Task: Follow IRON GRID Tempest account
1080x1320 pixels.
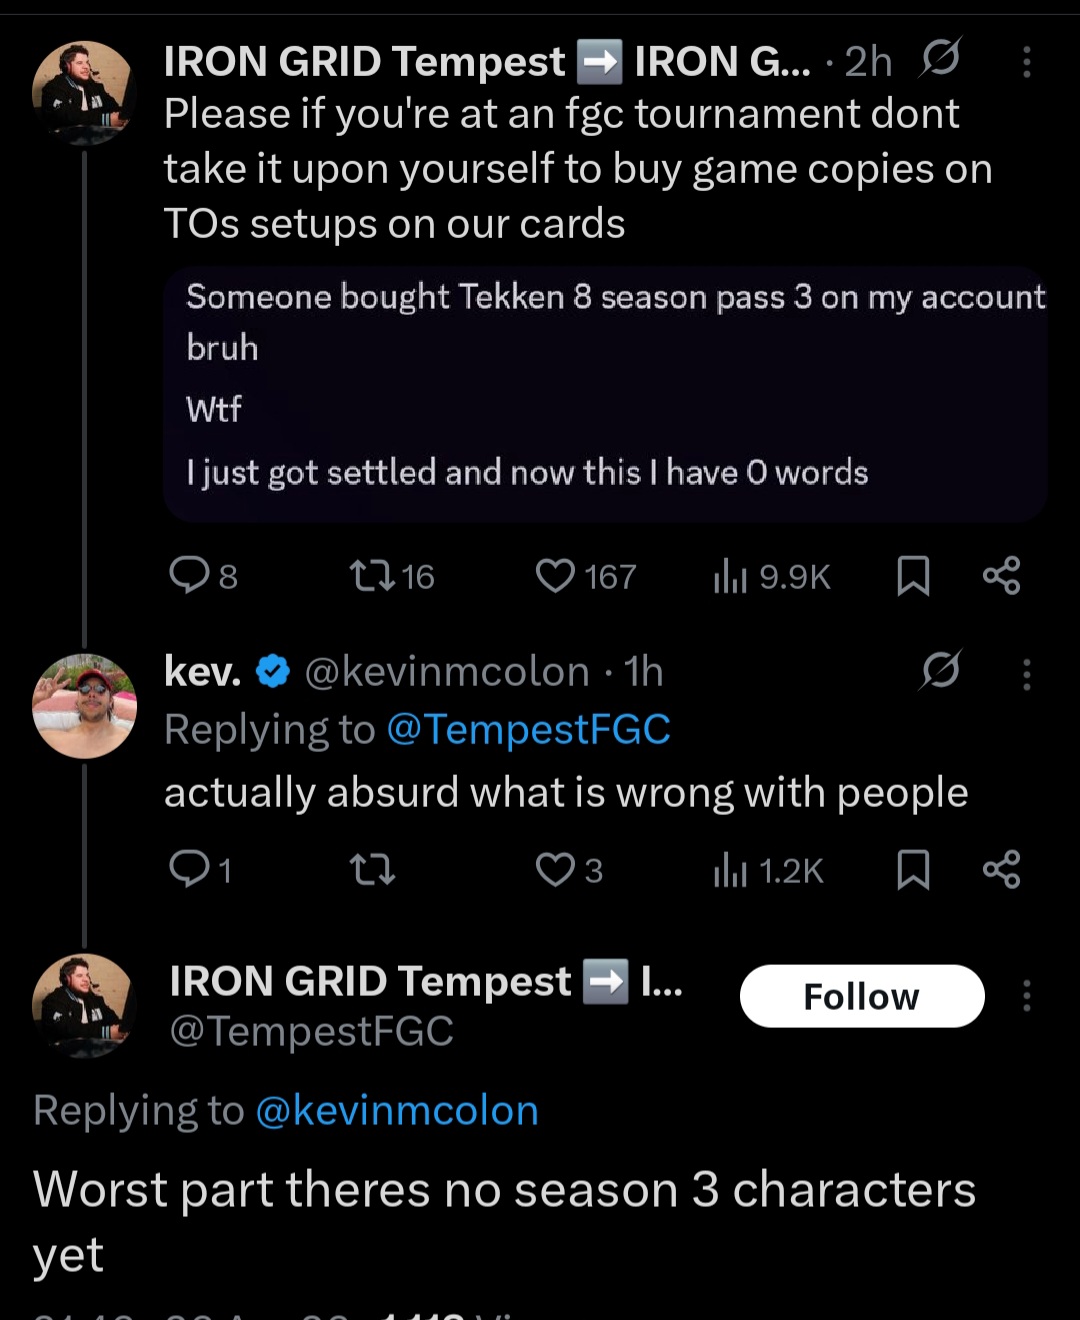Action: [x=861, y=996]
